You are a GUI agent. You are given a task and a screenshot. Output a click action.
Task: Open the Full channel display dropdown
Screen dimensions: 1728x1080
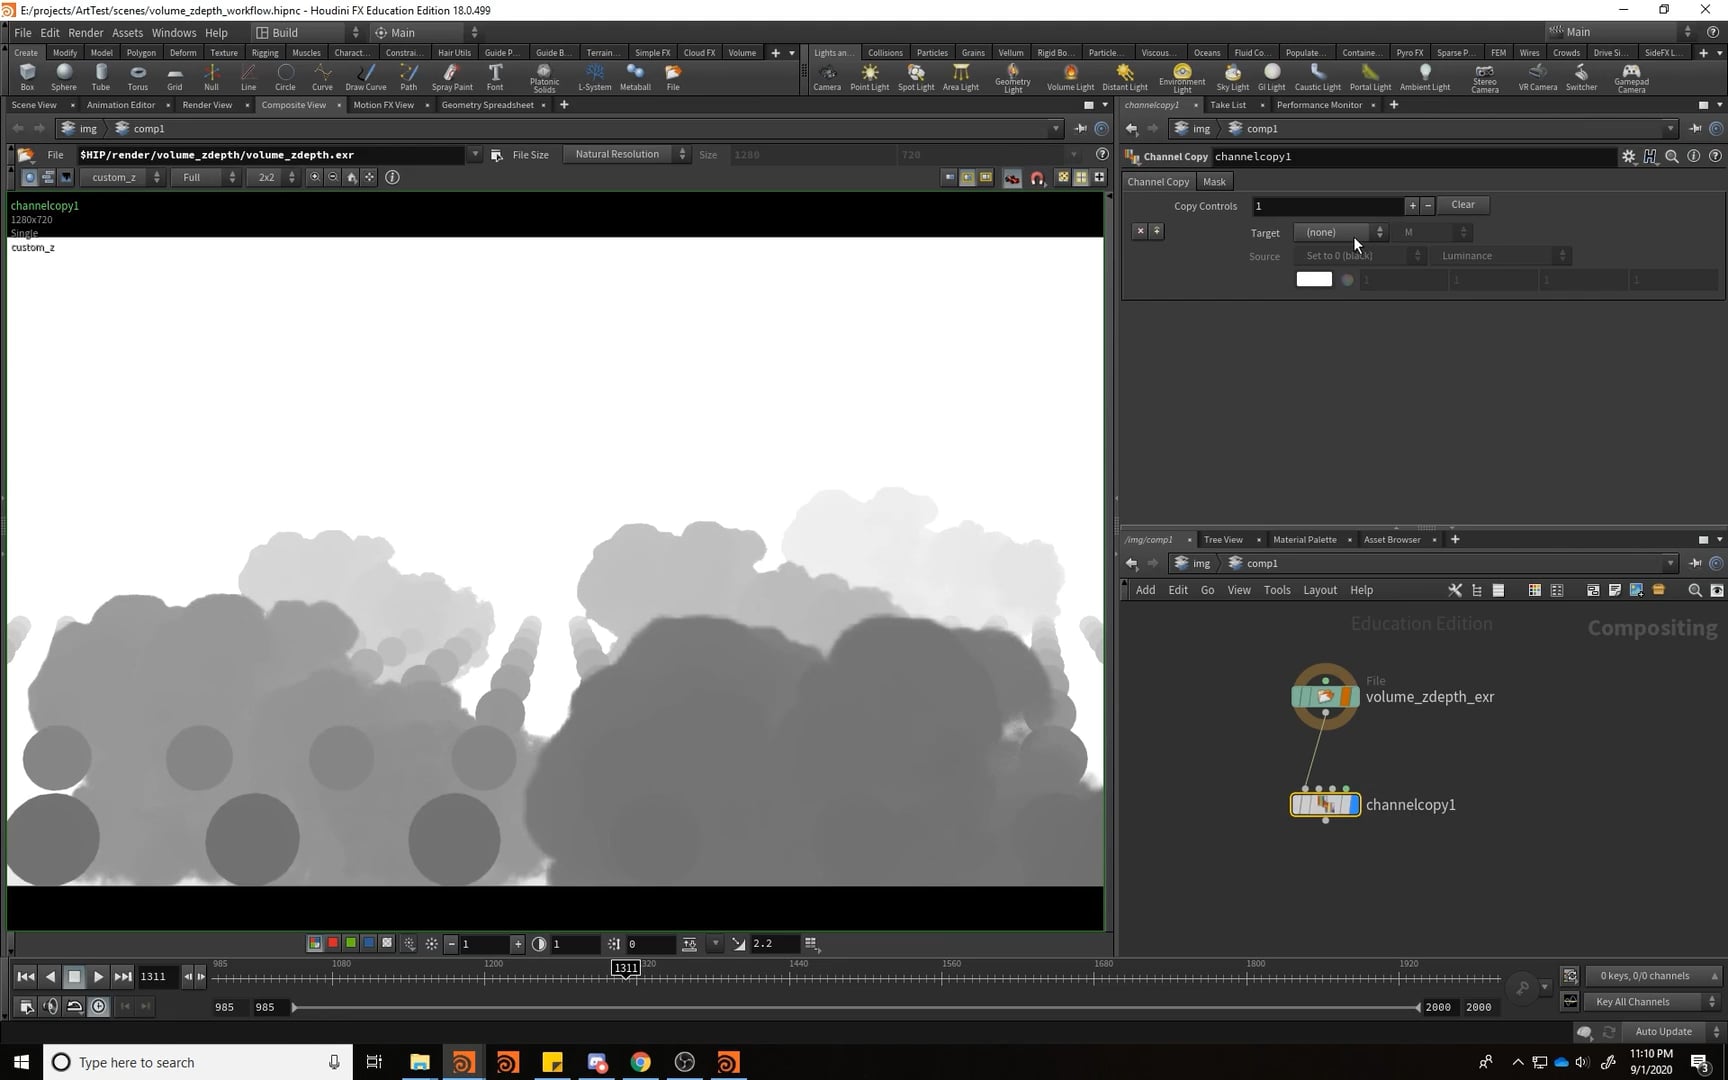204,177
